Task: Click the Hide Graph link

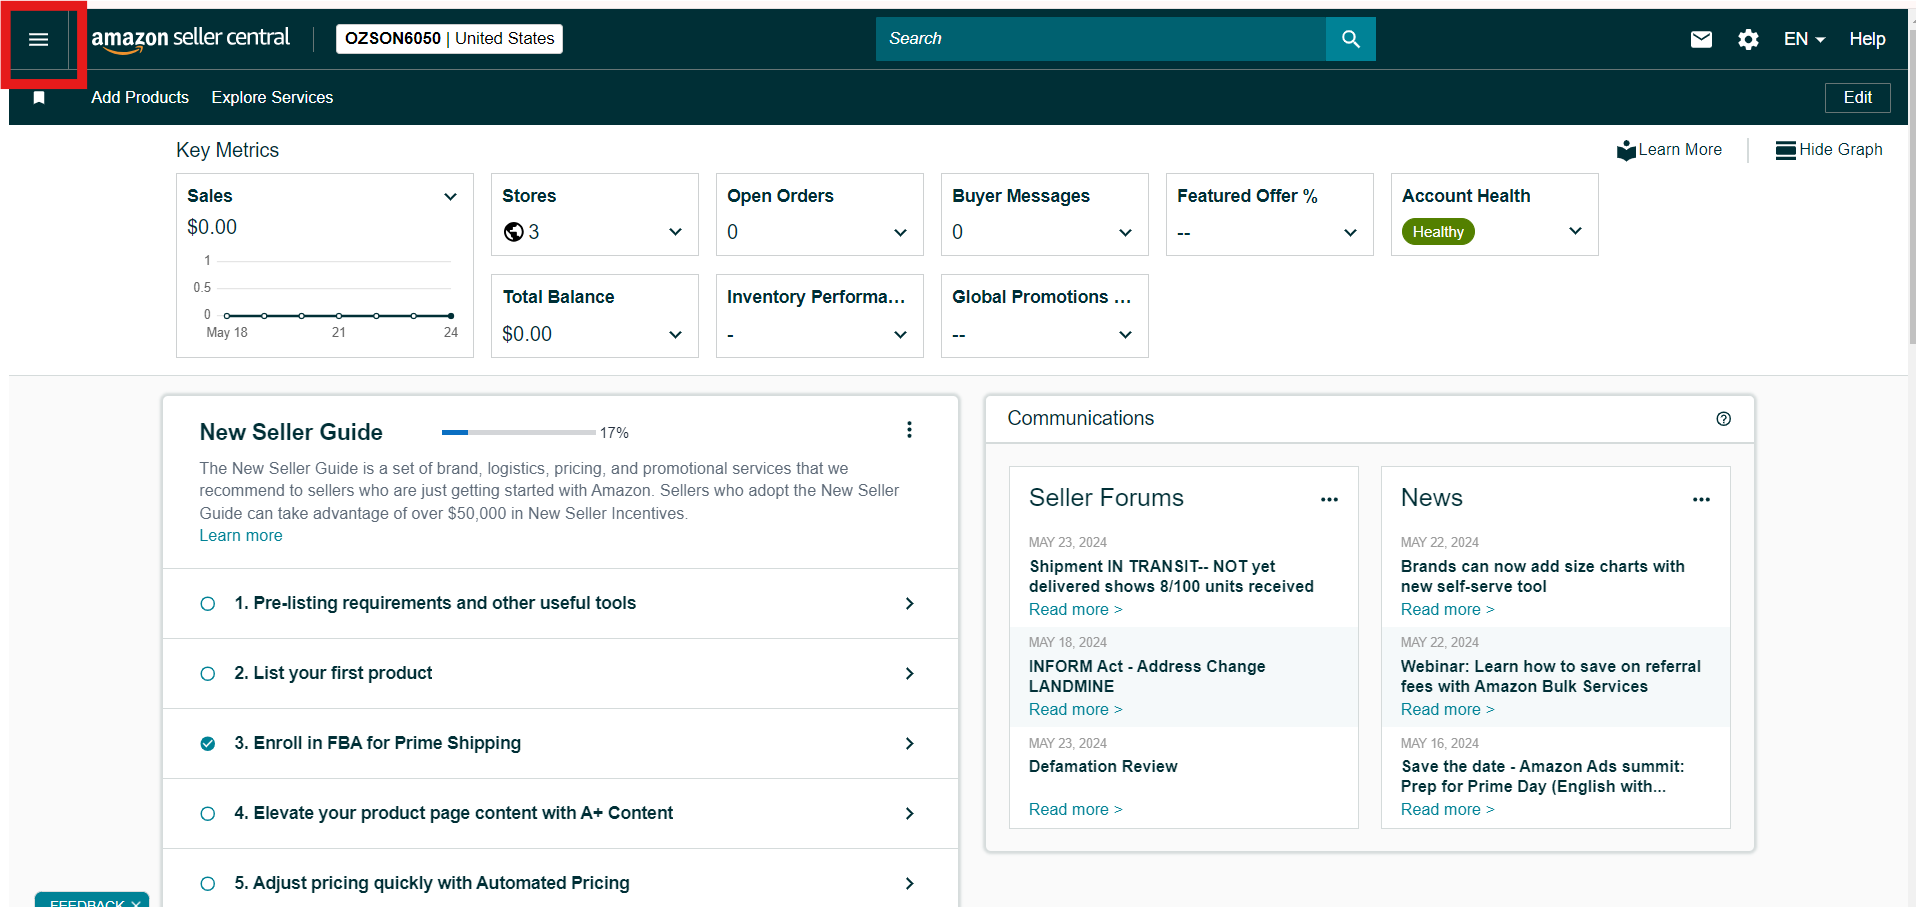Action: 1841,150
